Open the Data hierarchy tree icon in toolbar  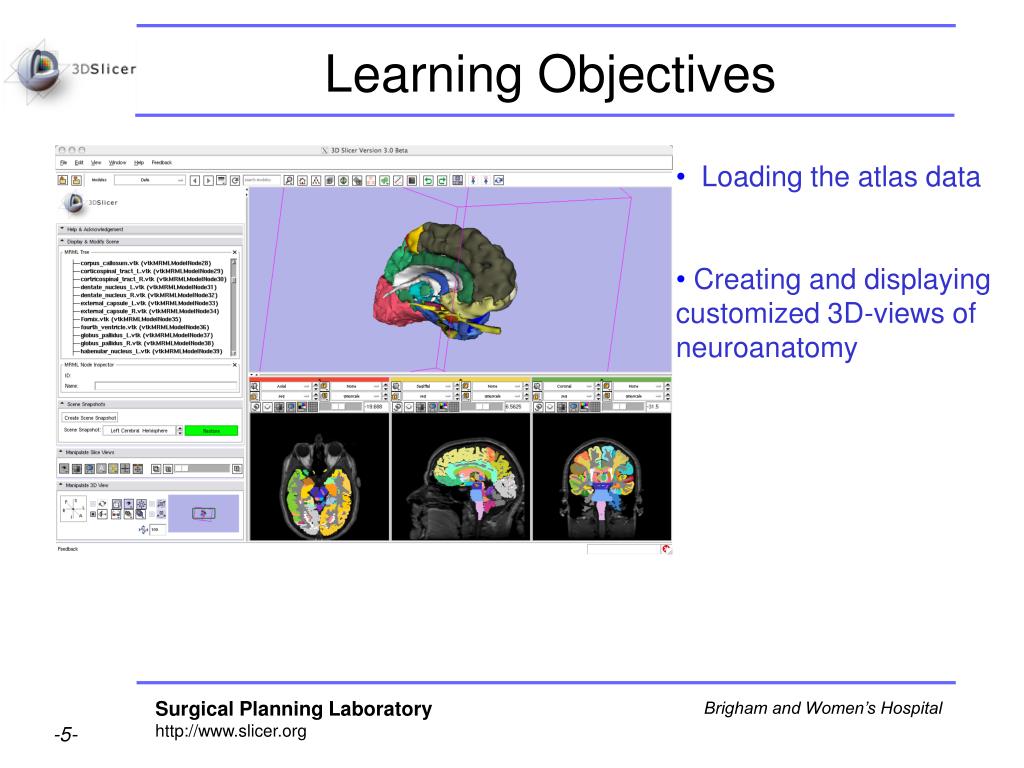pyautogui.click(x=316, y=180)
